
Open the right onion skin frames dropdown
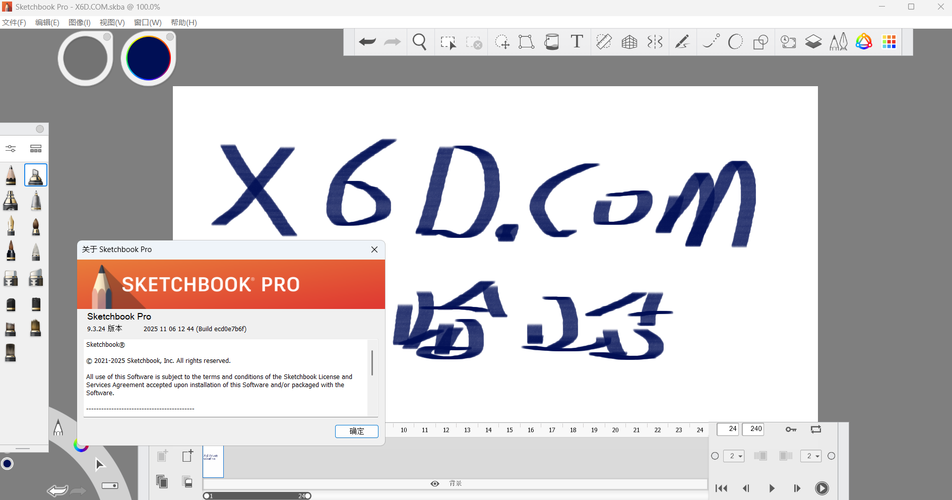point(812,456)
